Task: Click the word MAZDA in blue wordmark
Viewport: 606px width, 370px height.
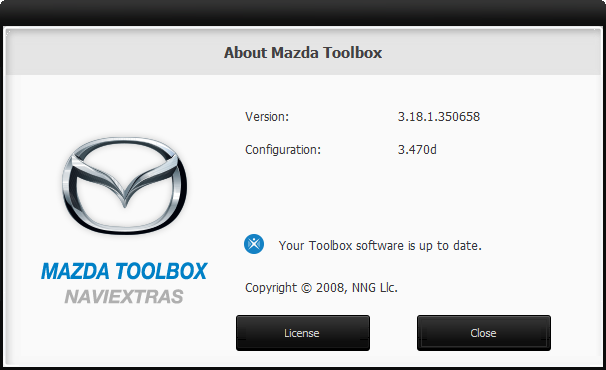Action: click(75, 271)
